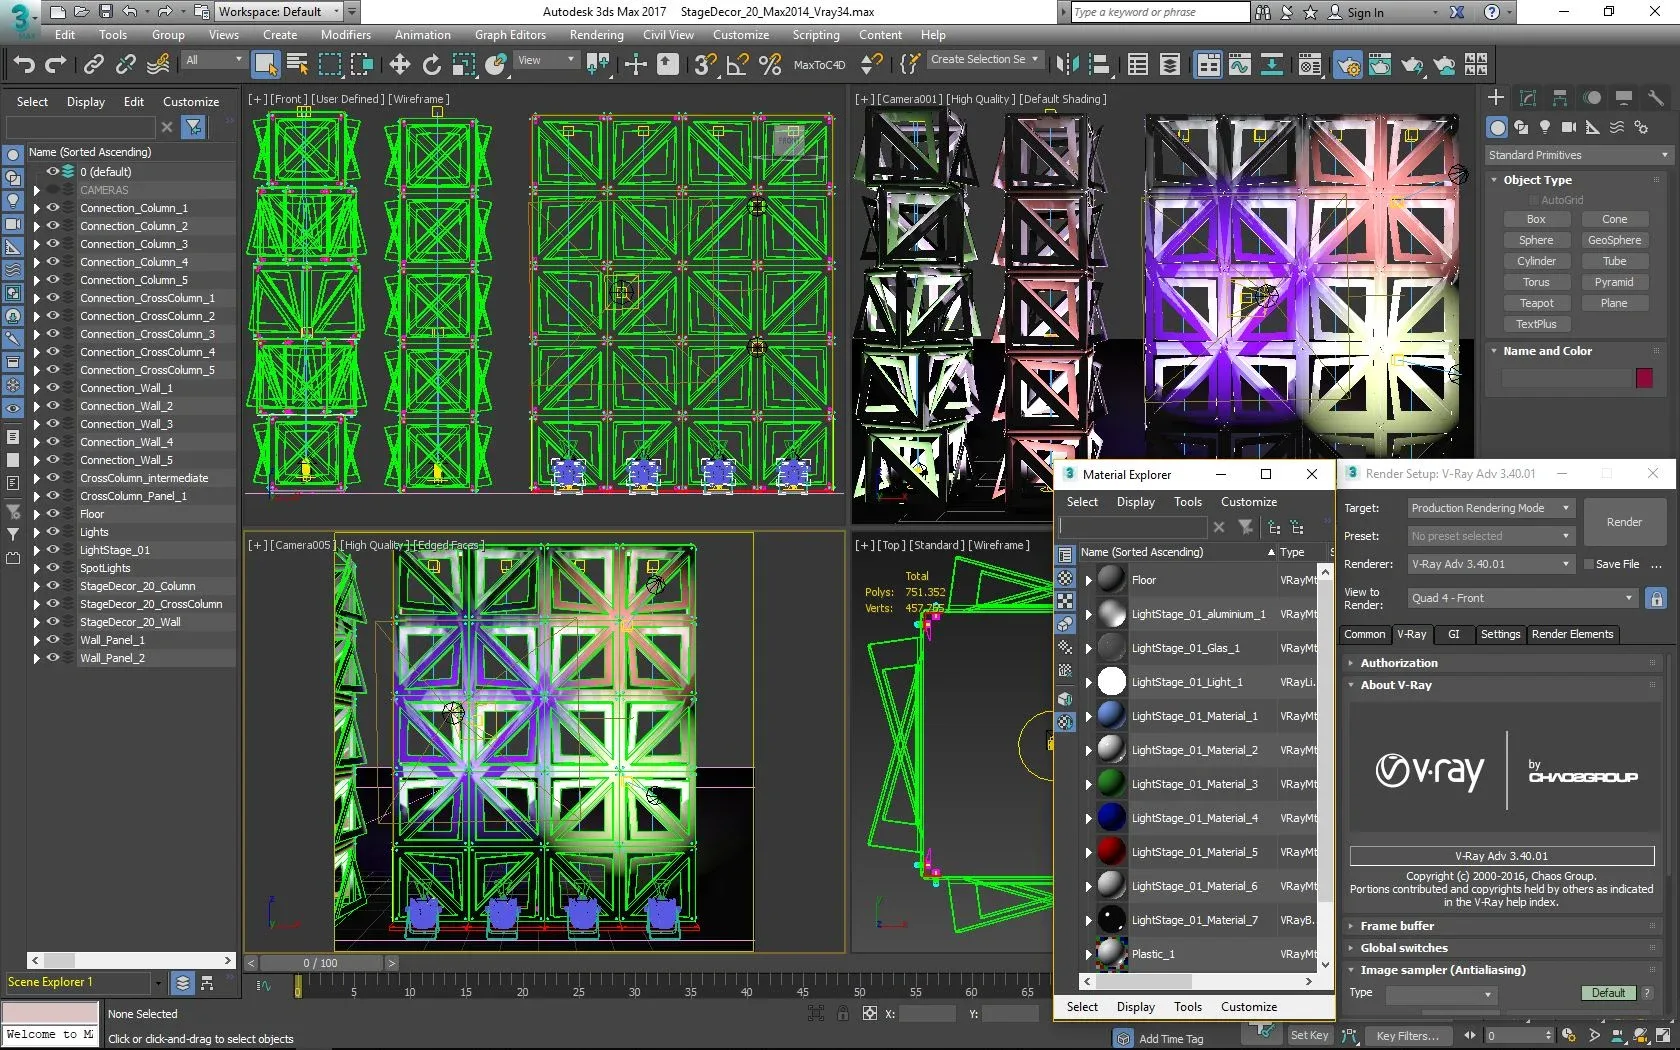Toggle the Layer Explorer icon
This screenshot has height=1050, width=1680.
coord(1170,65)
